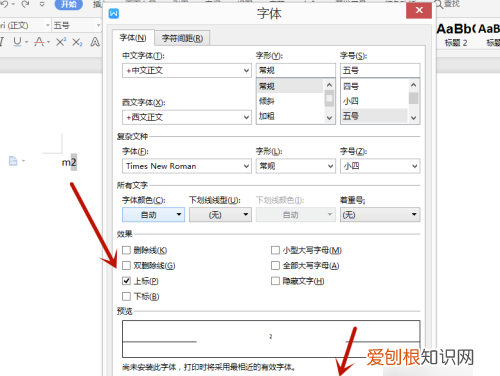Click the redo arrow in the title bar
This screenshot has height=376, width=500.
25,4
